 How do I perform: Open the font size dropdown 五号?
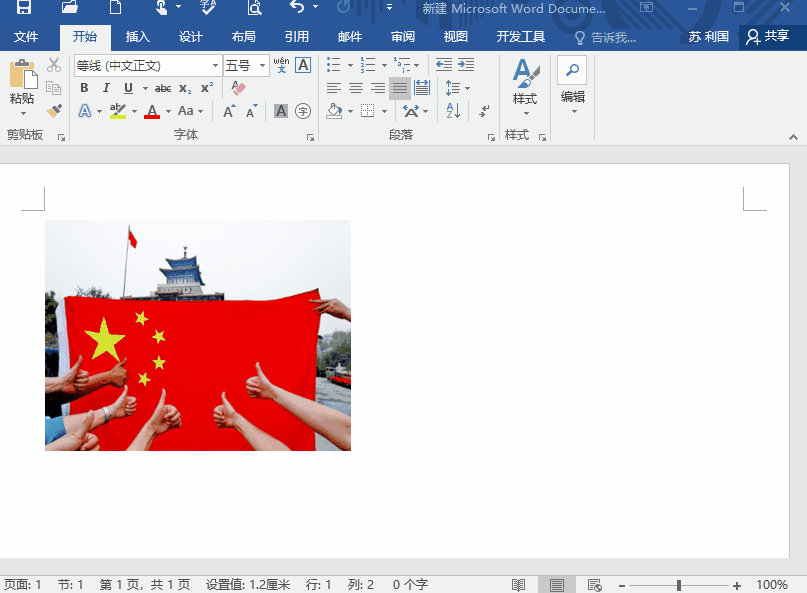click(x=263, y=66)
